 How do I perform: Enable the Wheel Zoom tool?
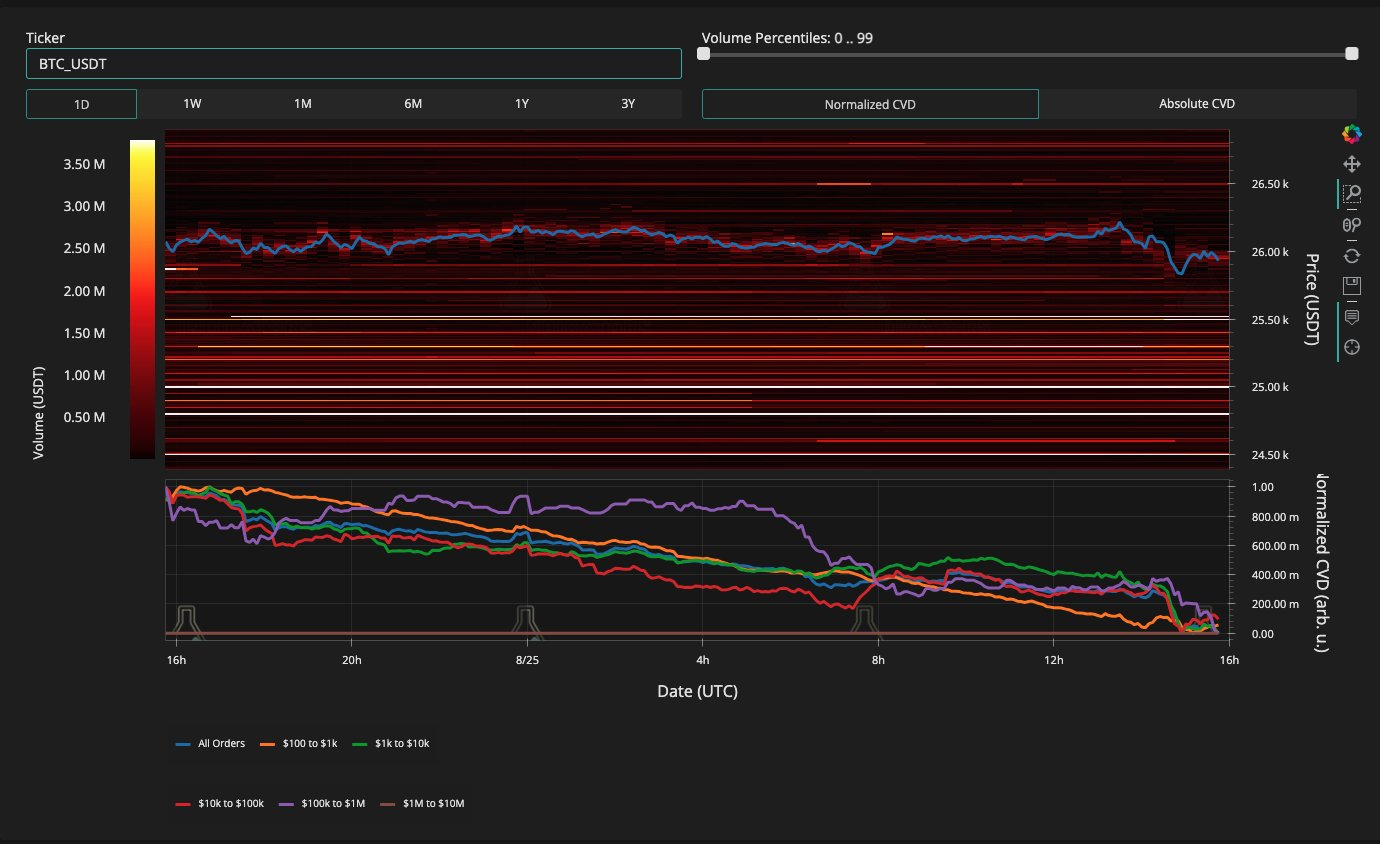tap(1352, 225)
